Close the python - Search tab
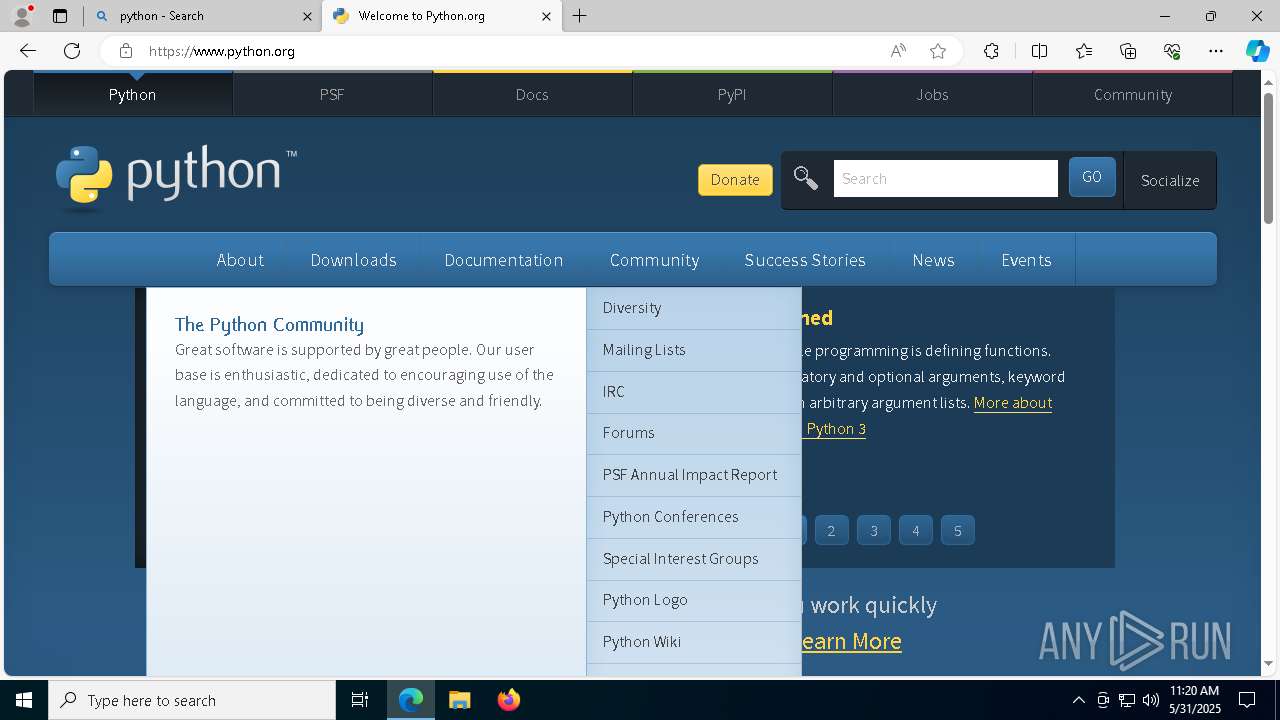1280x720 pixels. pos(307,16)
